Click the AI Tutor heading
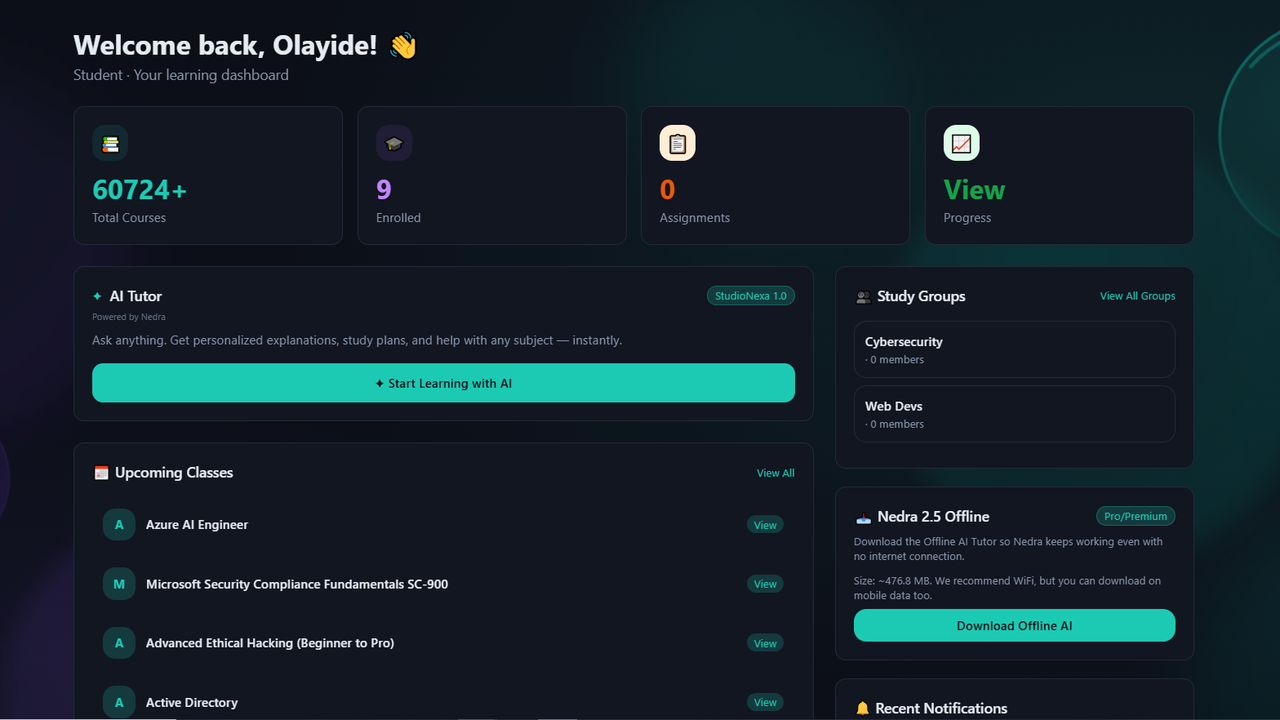 [135, 296]
